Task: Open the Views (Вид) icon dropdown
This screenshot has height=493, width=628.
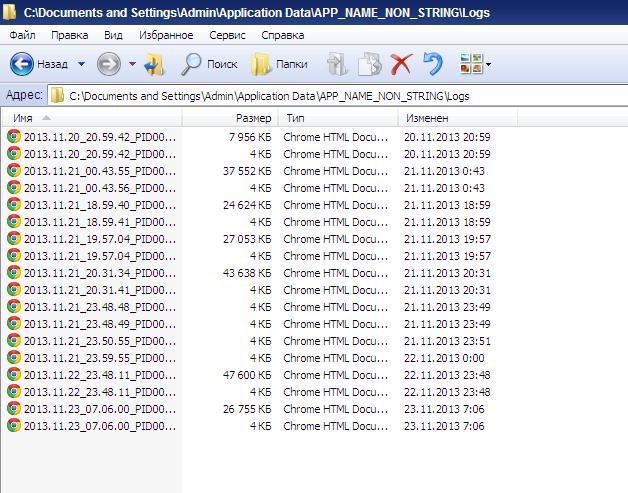Action: pyautogui.click(x=475, y=64)
